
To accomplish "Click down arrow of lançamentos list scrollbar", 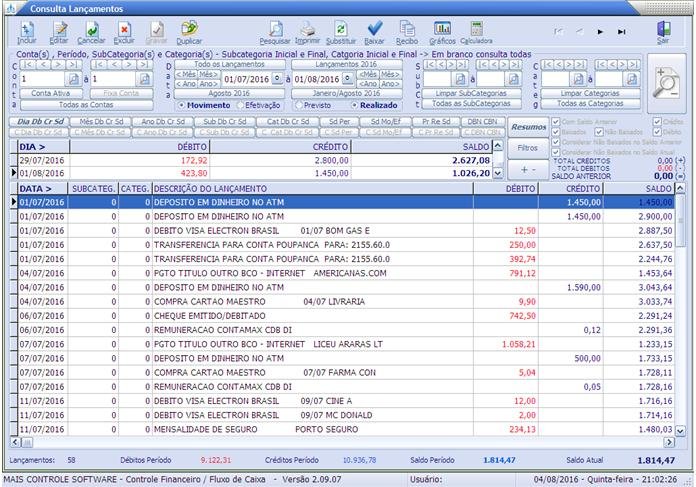I will pyautogui.click(x=680, y=430).
